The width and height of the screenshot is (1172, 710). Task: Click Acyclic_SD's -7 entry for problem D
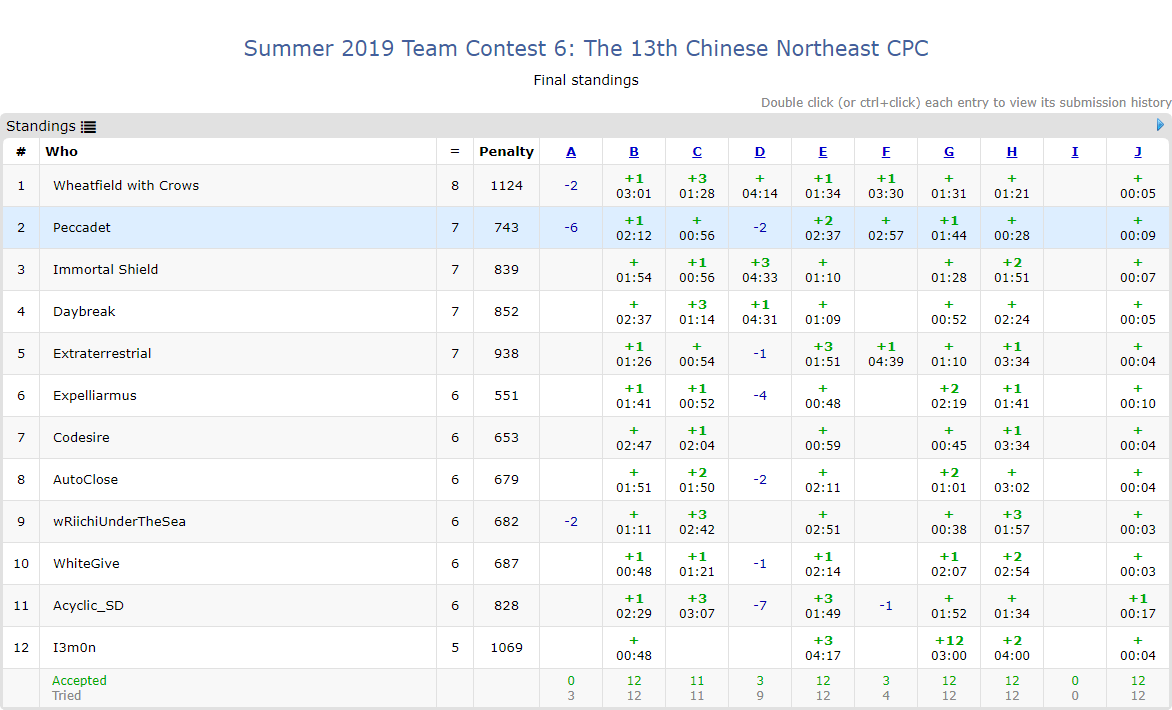click(760, 605)
